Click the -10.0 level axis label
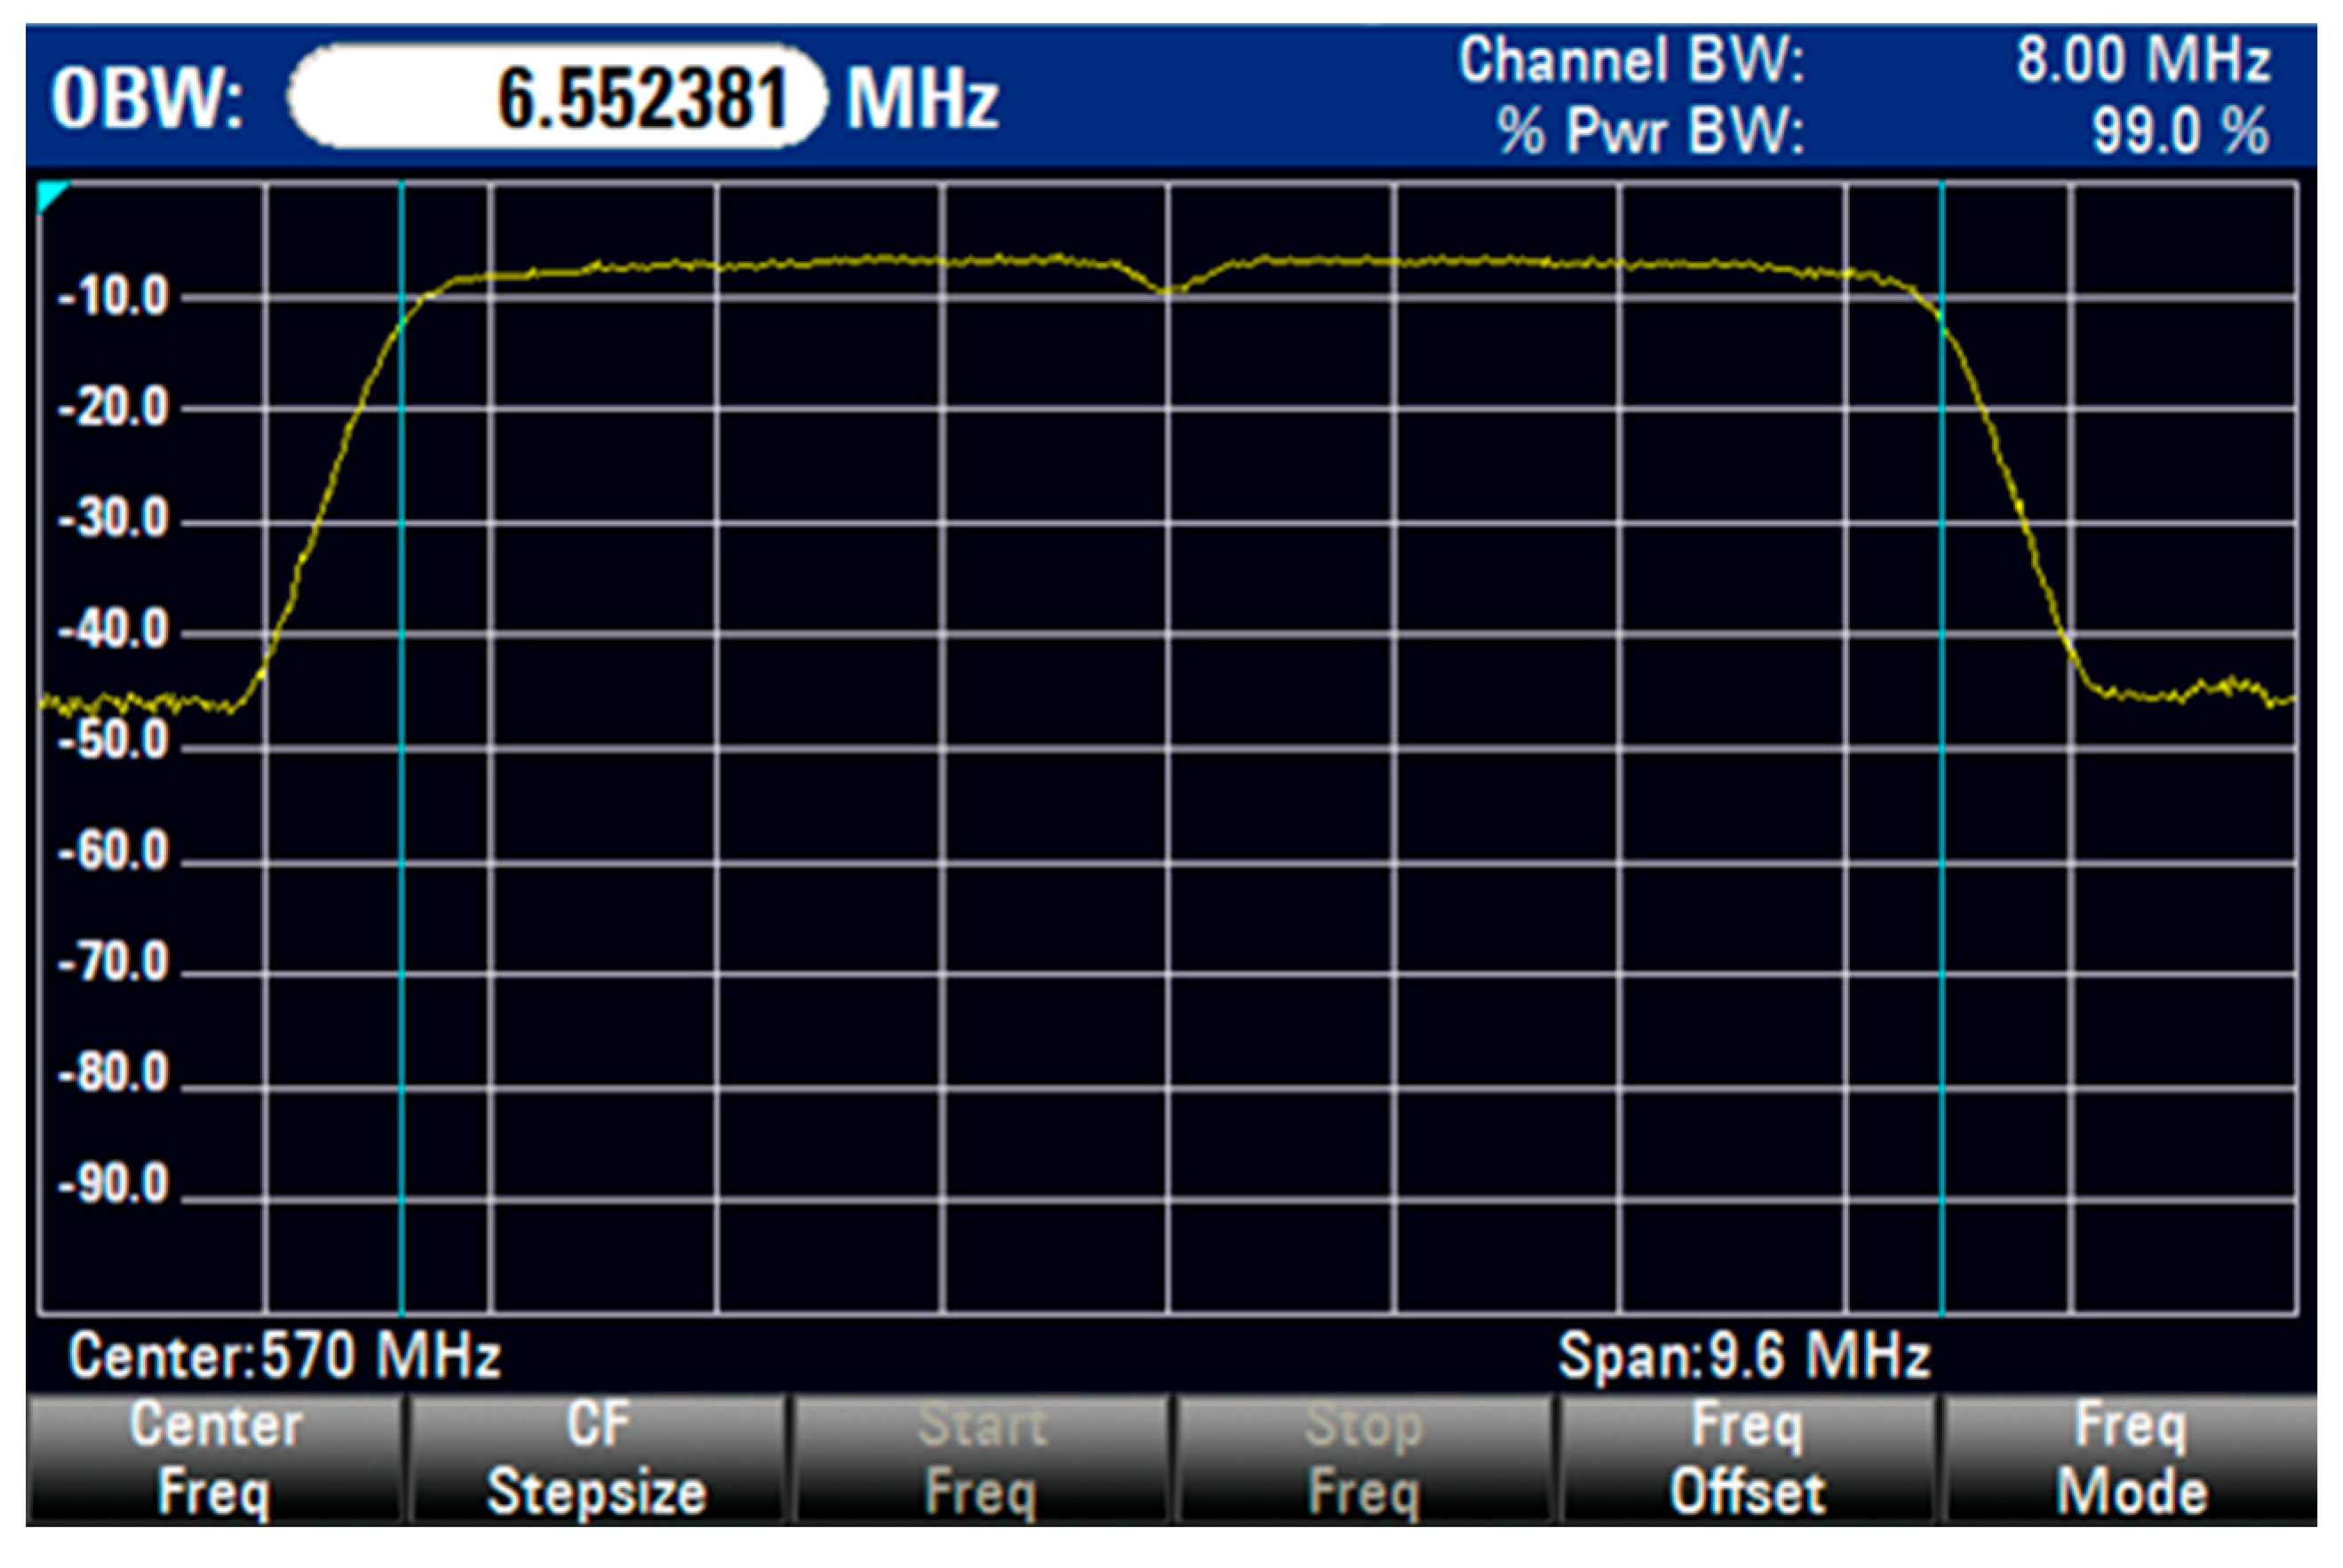 tap(113, 297)
